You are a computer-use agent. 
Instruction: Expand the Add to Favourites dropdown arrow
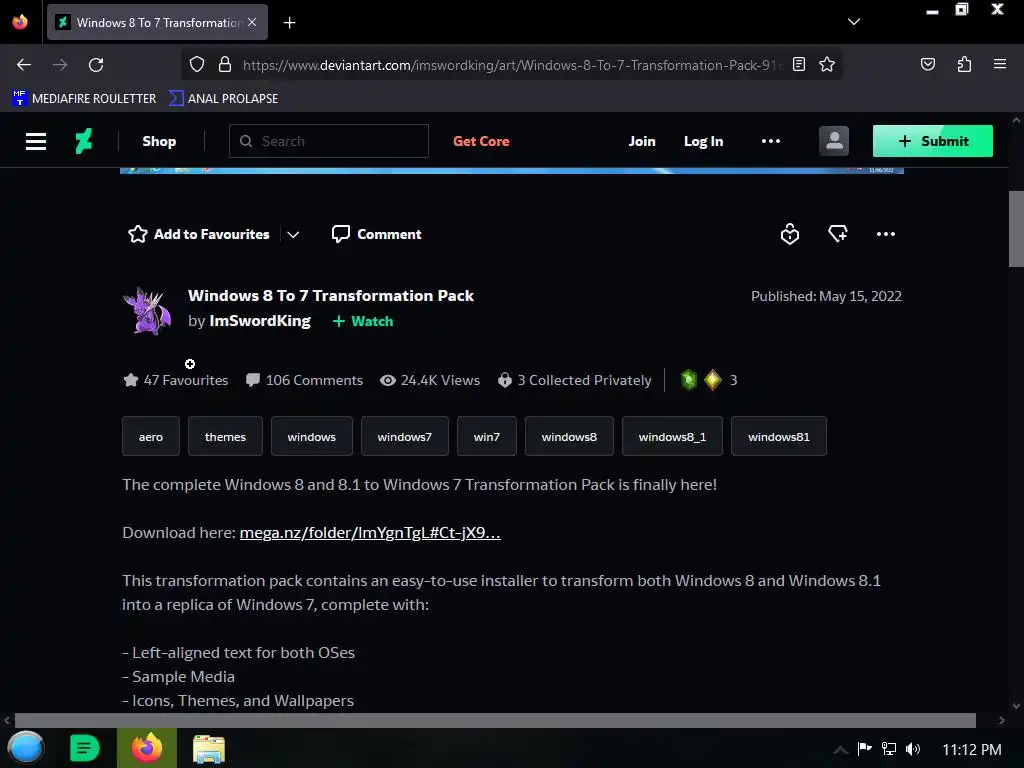click(x=293, y=234)
